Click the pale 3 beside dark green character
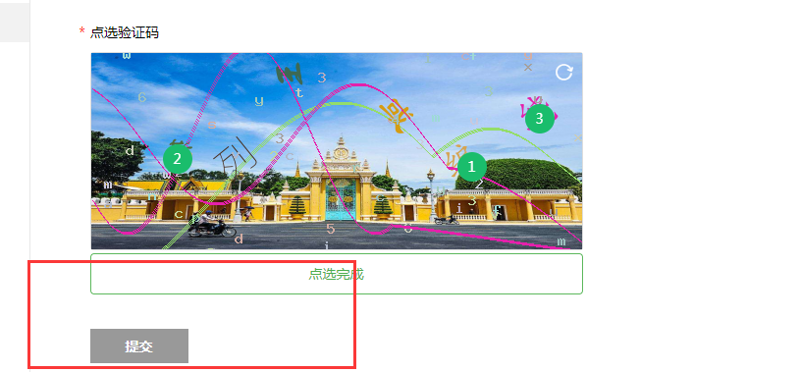 (322, 78)
